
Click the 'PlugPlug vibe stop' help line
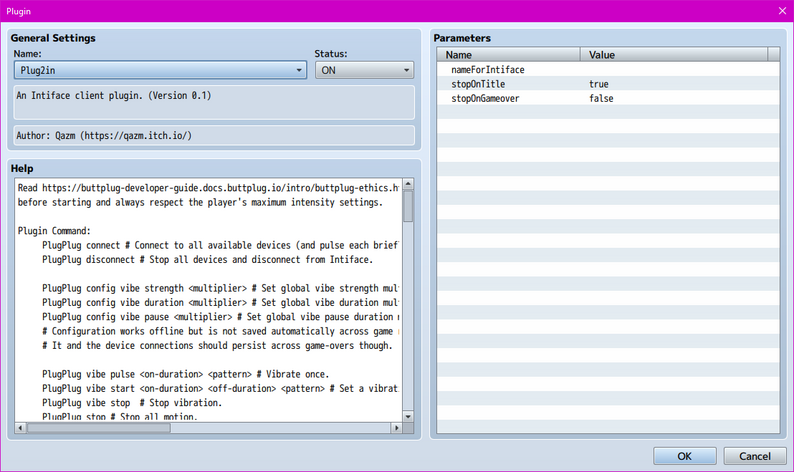(132, 403)
